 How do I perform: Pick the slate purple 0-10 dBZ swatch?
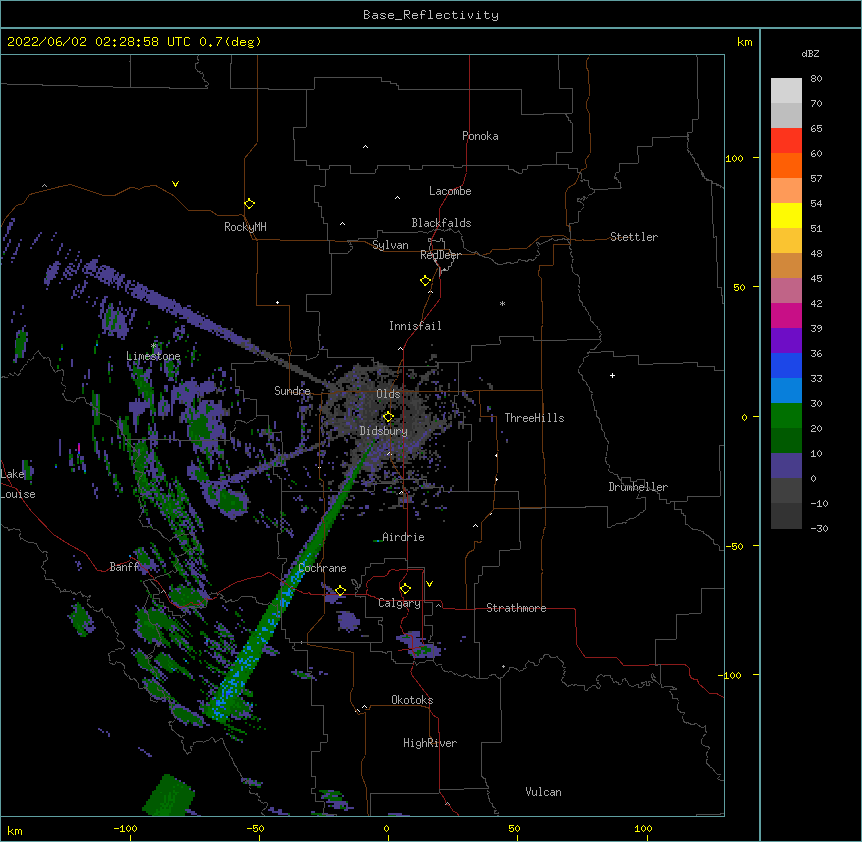coord(786,466)
